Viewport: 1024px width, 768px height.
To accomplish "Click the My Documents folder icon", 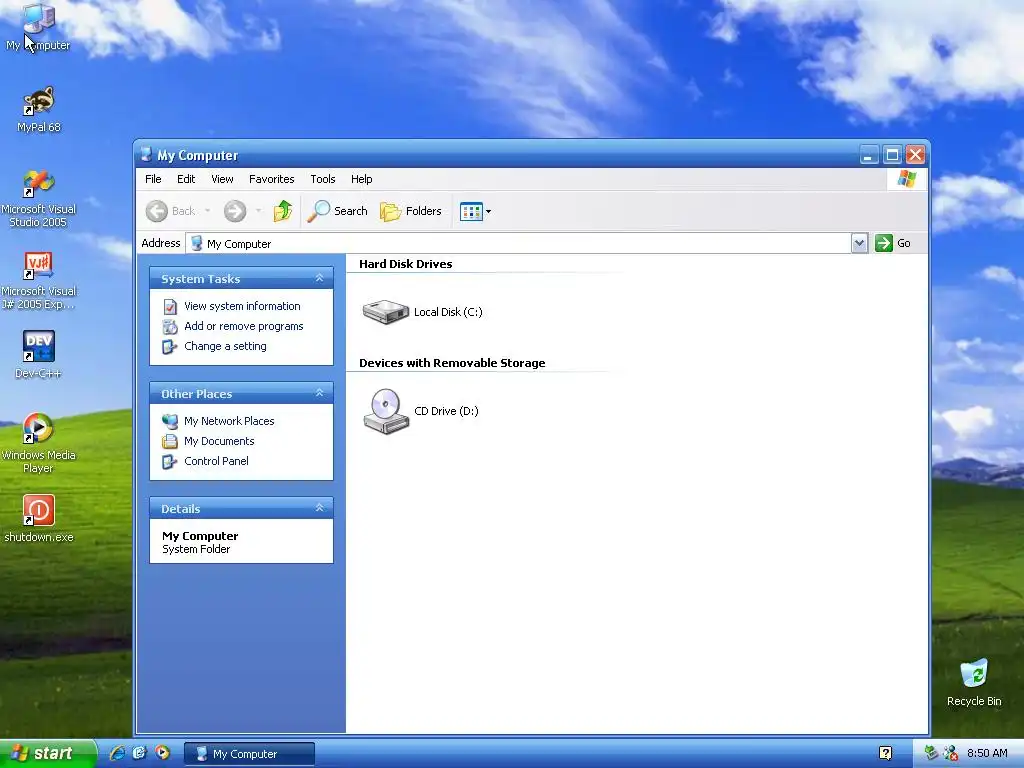I will 170,441.
